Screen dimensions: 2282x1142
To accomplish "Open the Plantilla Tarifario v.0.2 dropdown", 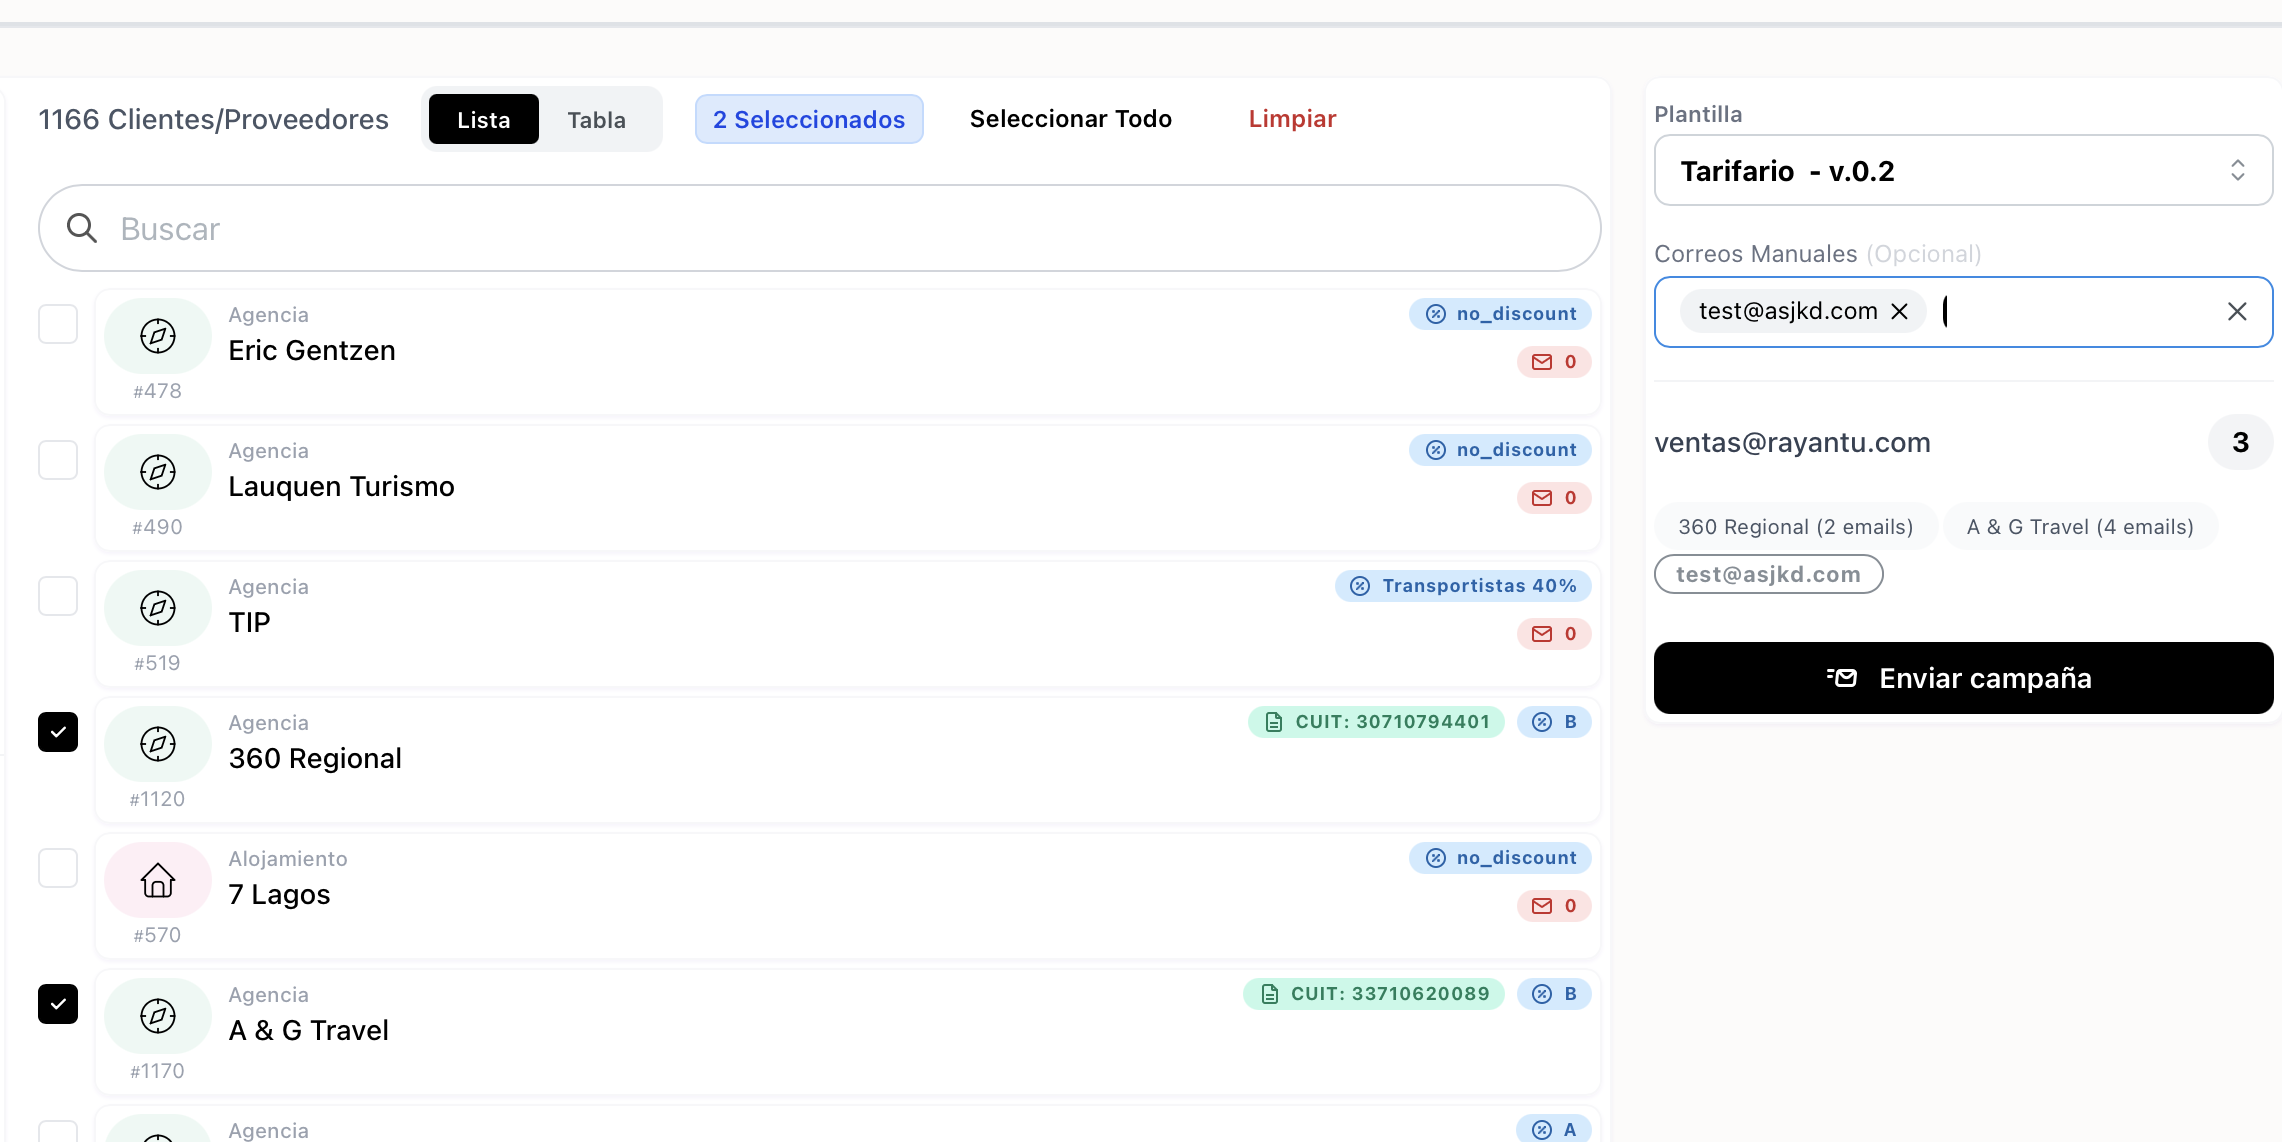I will 1963,171.
